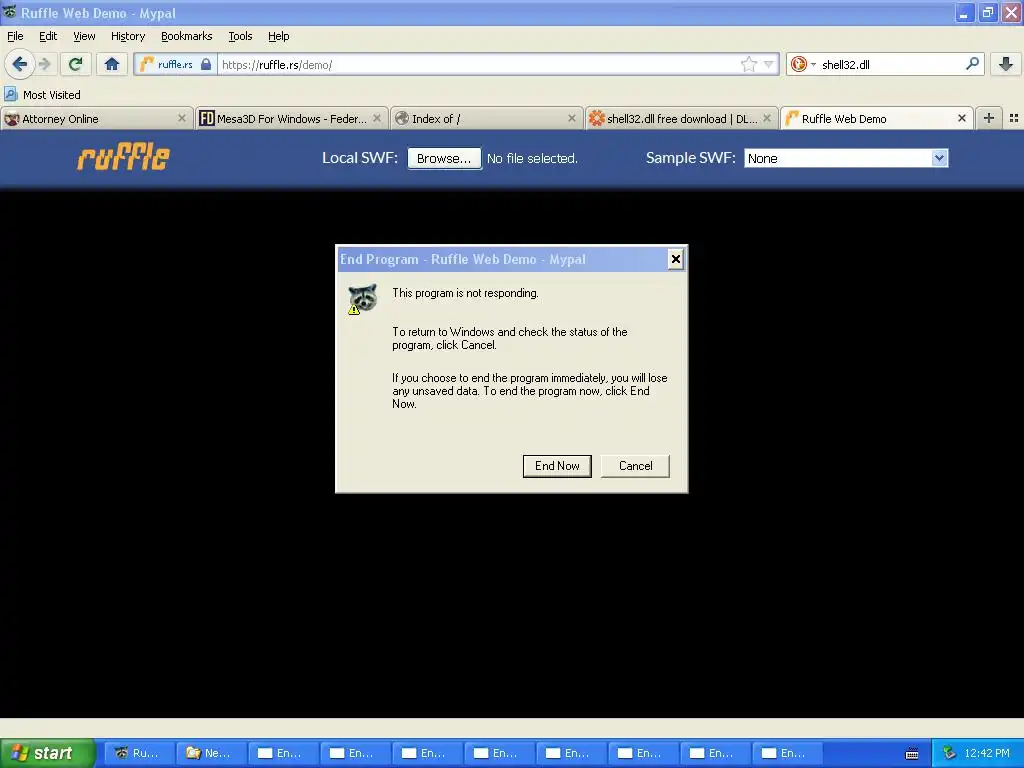Show the list all tabs button

[1014, 118]
